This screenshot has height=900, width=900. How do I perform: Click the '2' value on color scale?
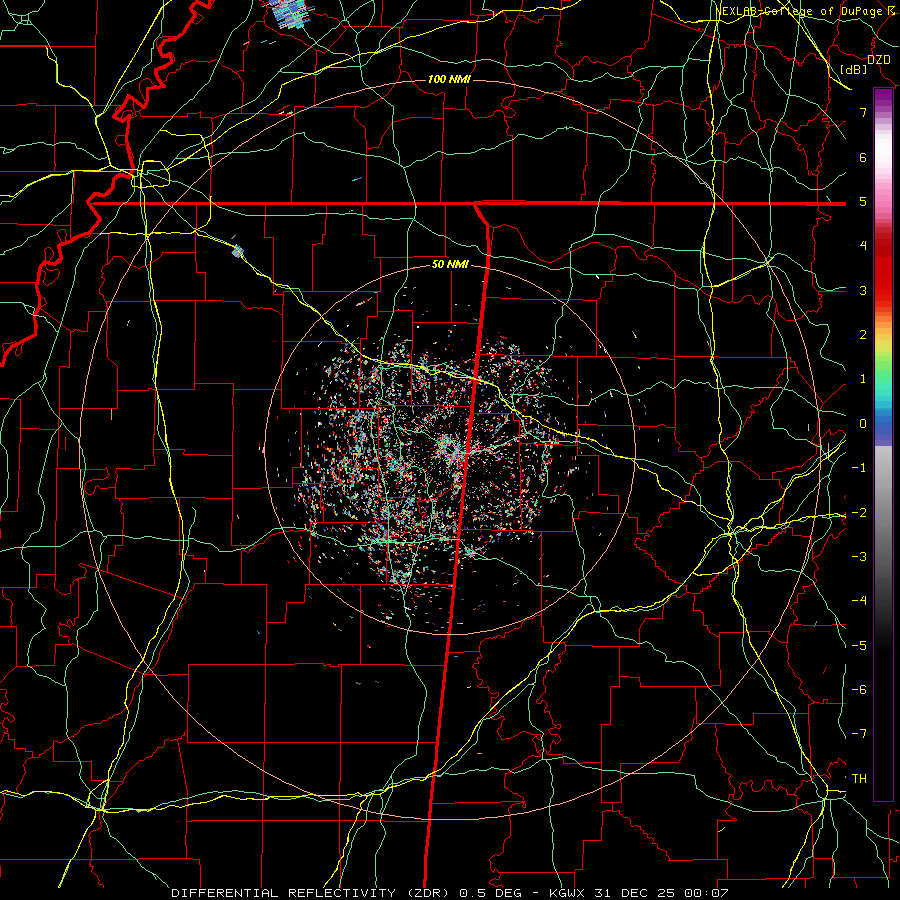click(863, 335)
